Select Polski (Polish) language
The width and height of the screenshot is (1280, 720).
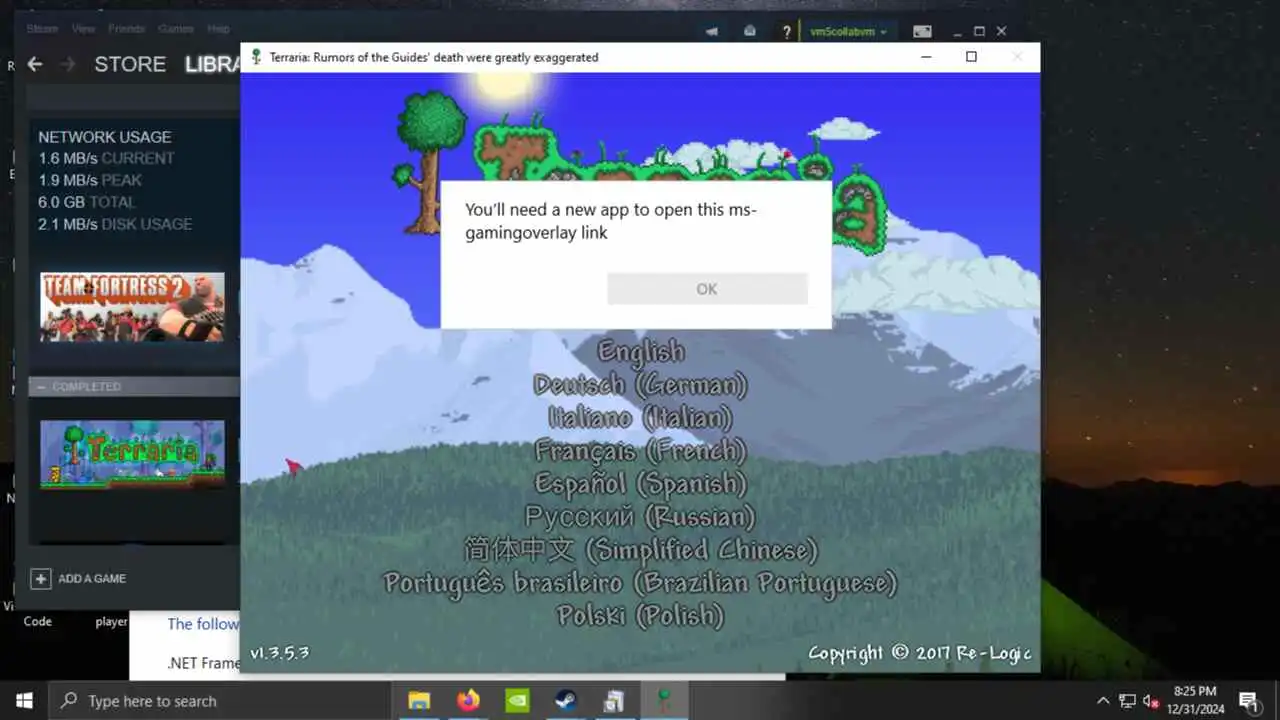pyautogui.click(x=641, y=616)
